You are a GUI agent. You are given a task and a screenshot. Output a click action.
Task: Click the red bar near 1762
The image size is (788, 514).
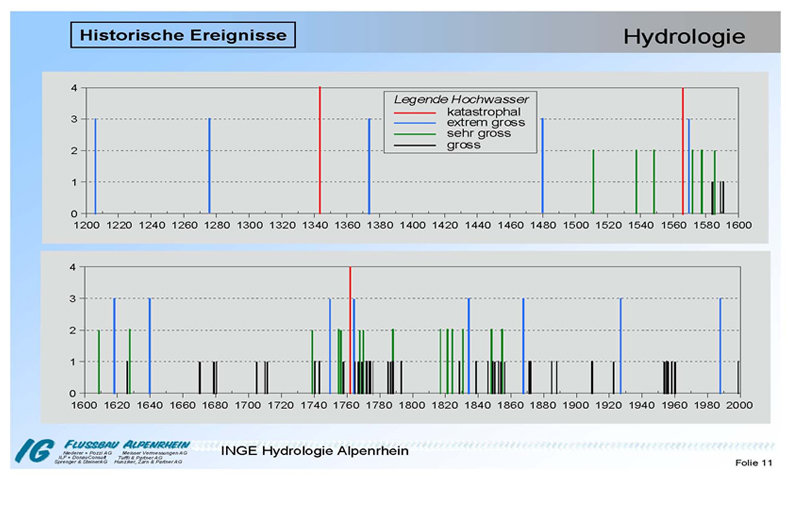pos(350,330)
